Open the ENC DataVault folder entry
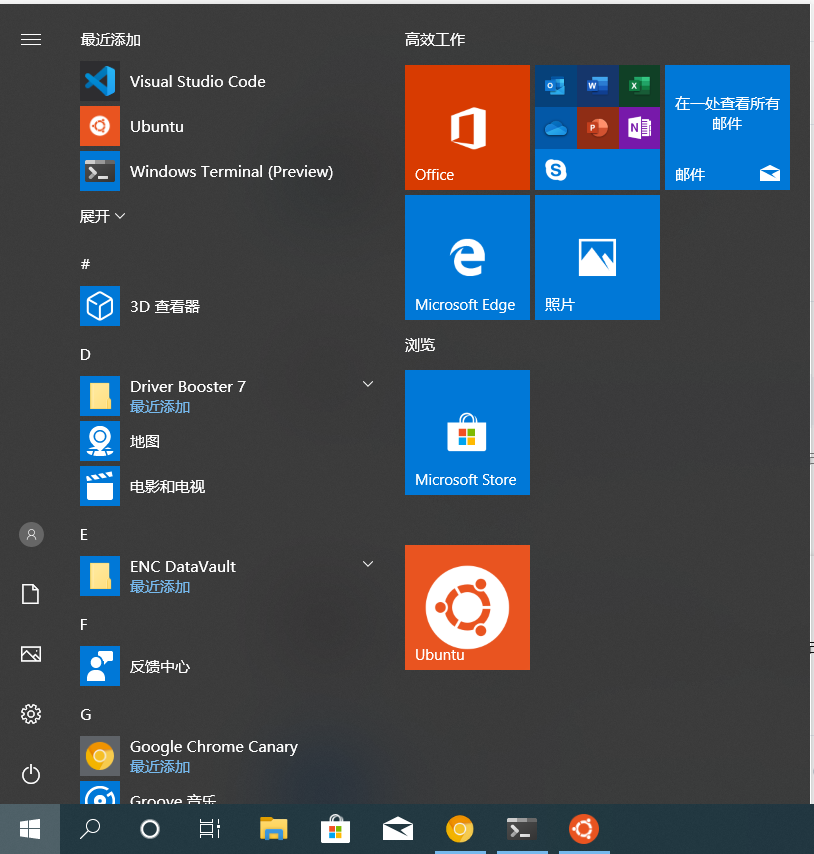This screenshot has height=854, width=814. pos(228,576)
